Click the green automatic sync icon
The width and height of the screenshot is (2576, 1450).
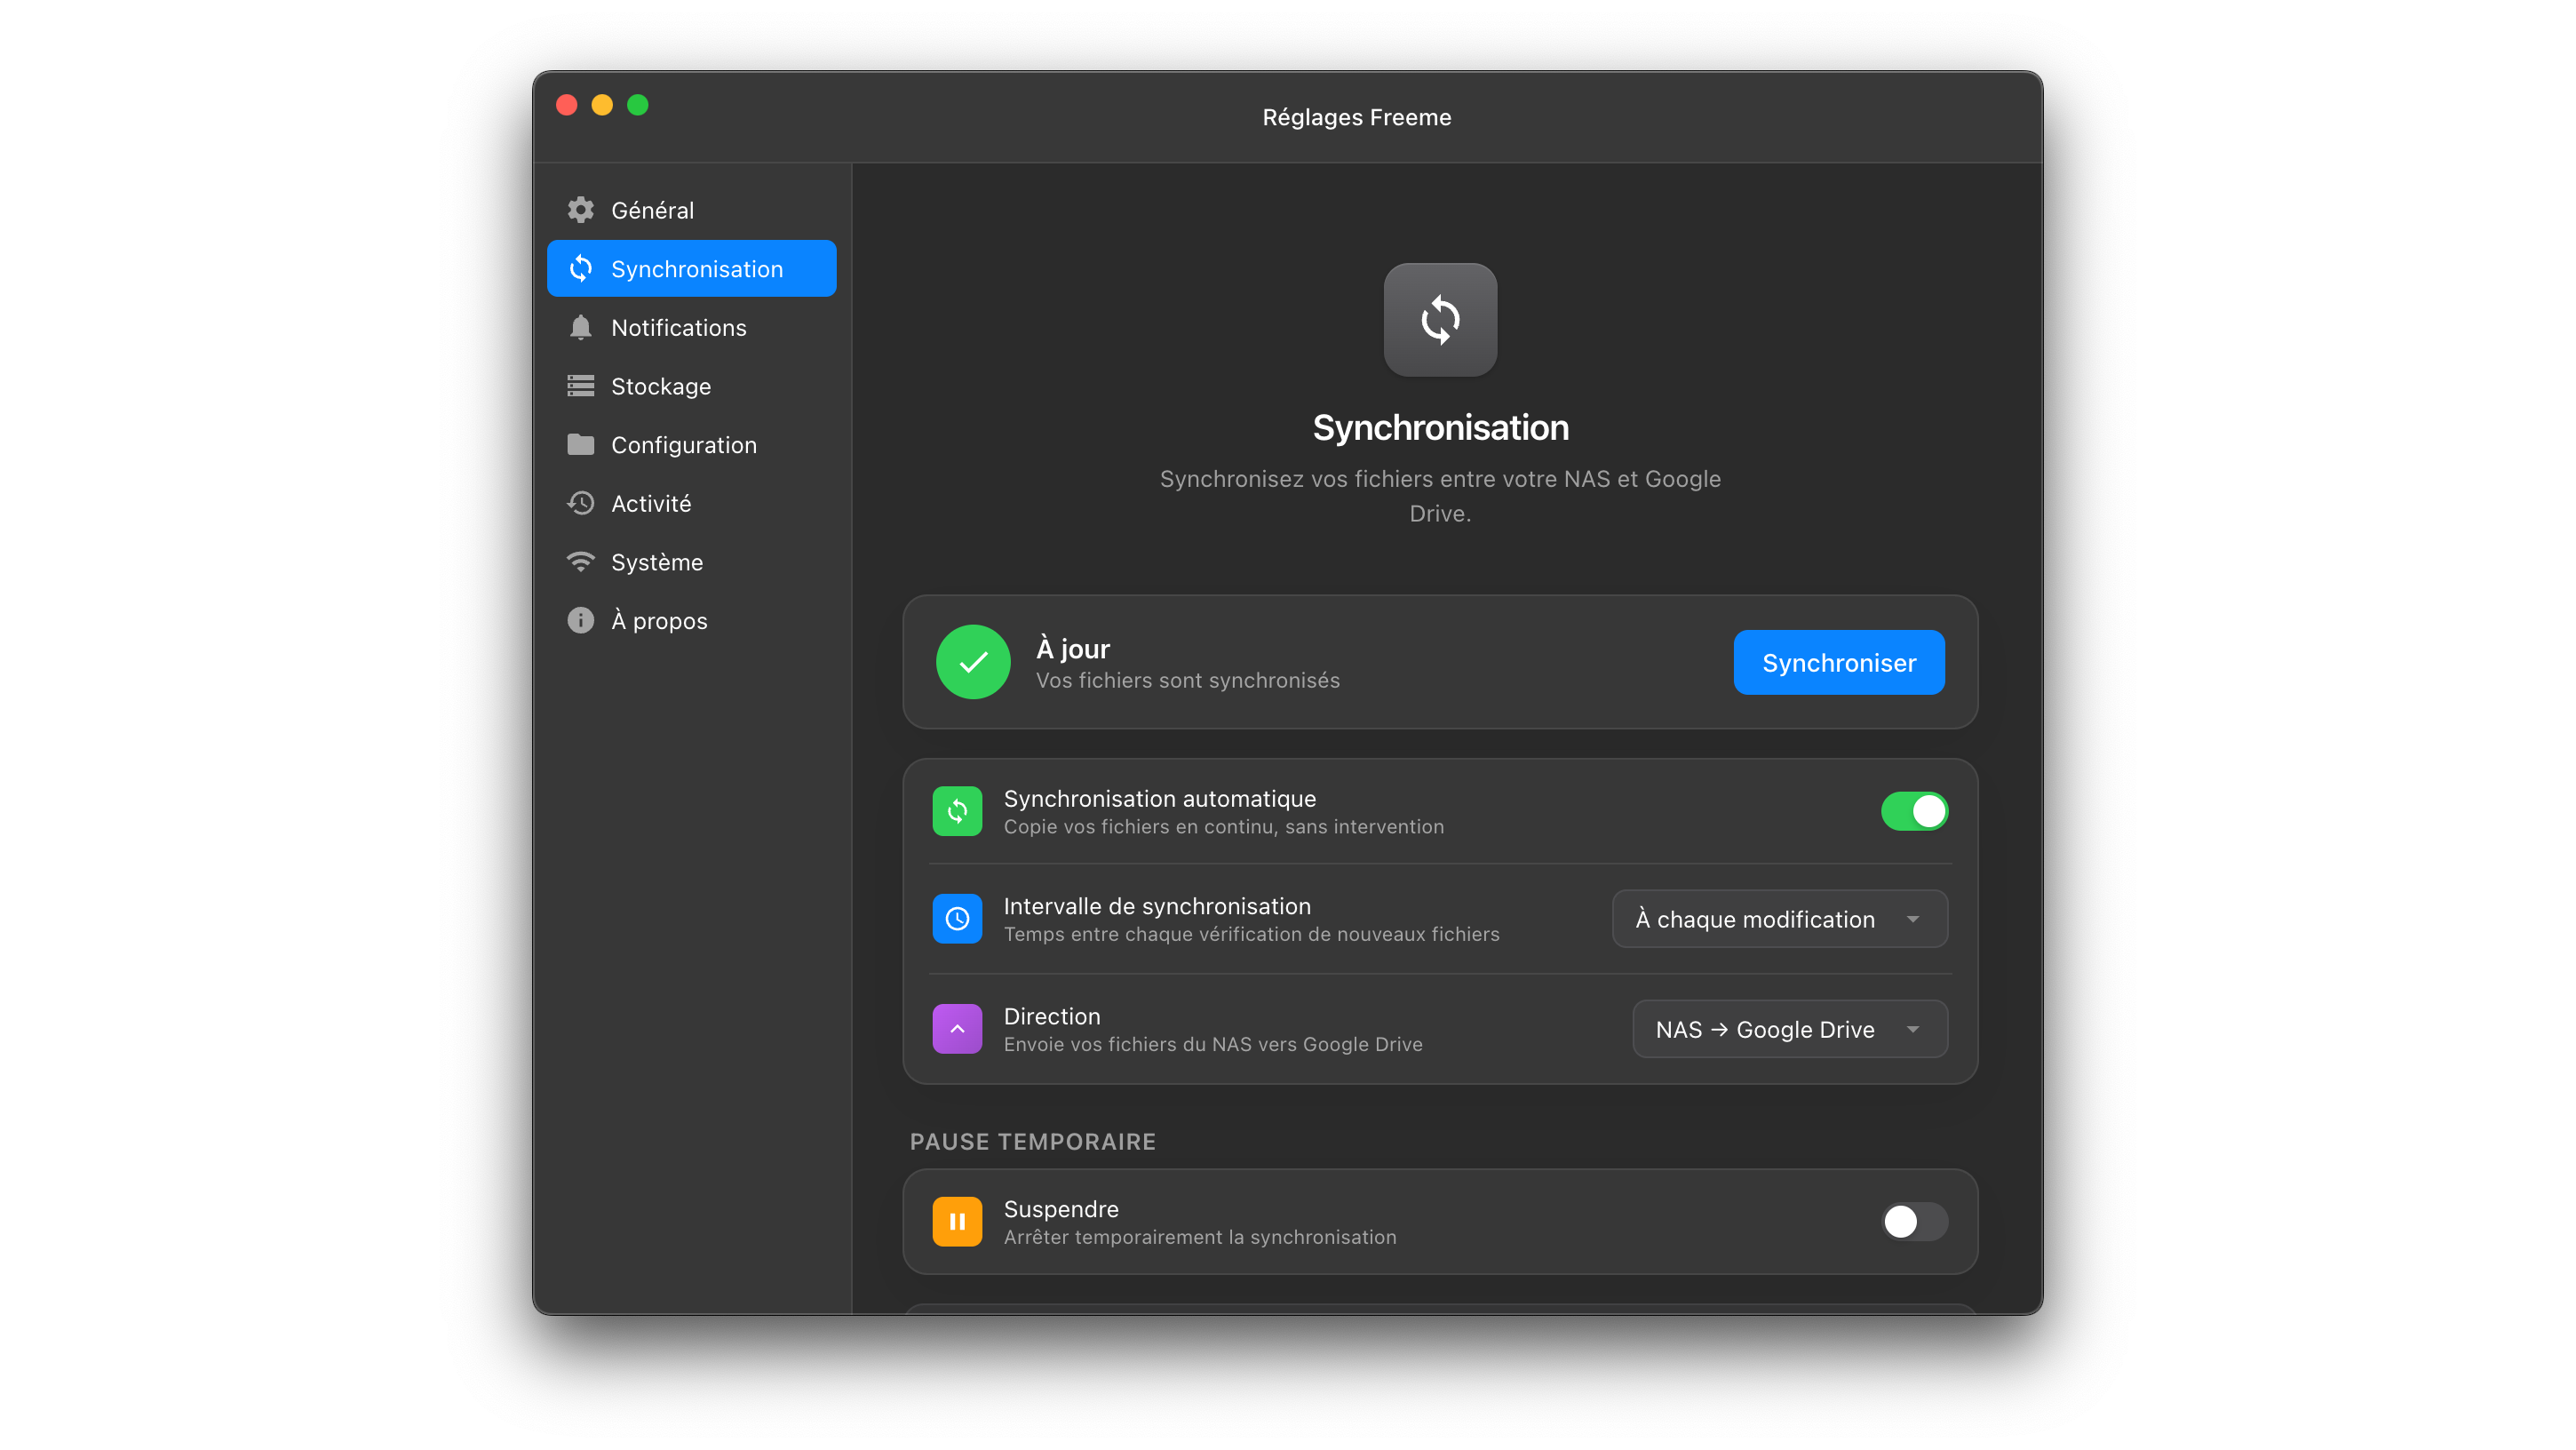pos(957,811)
